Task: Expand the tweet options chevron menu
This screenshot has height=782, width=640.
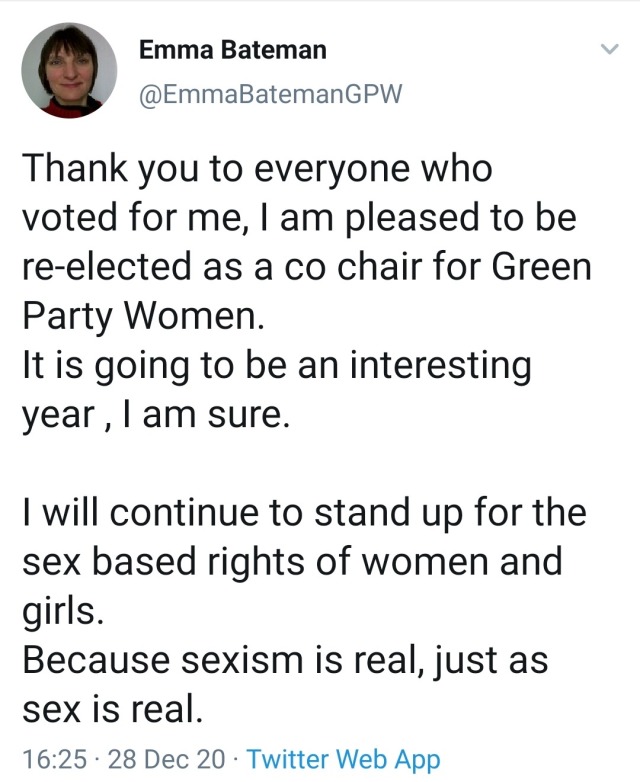Action: [x=607, y=50]
